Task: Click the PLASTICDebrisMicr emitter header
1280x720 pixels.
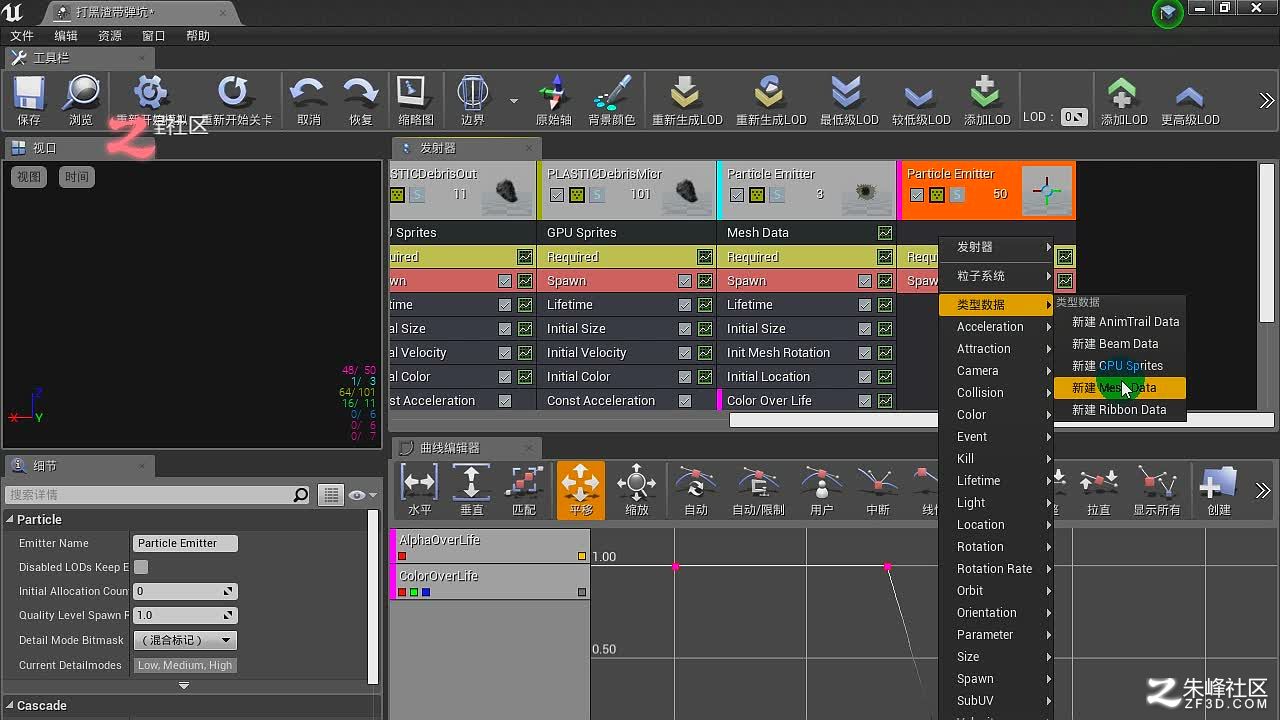Action: (628, 190)
